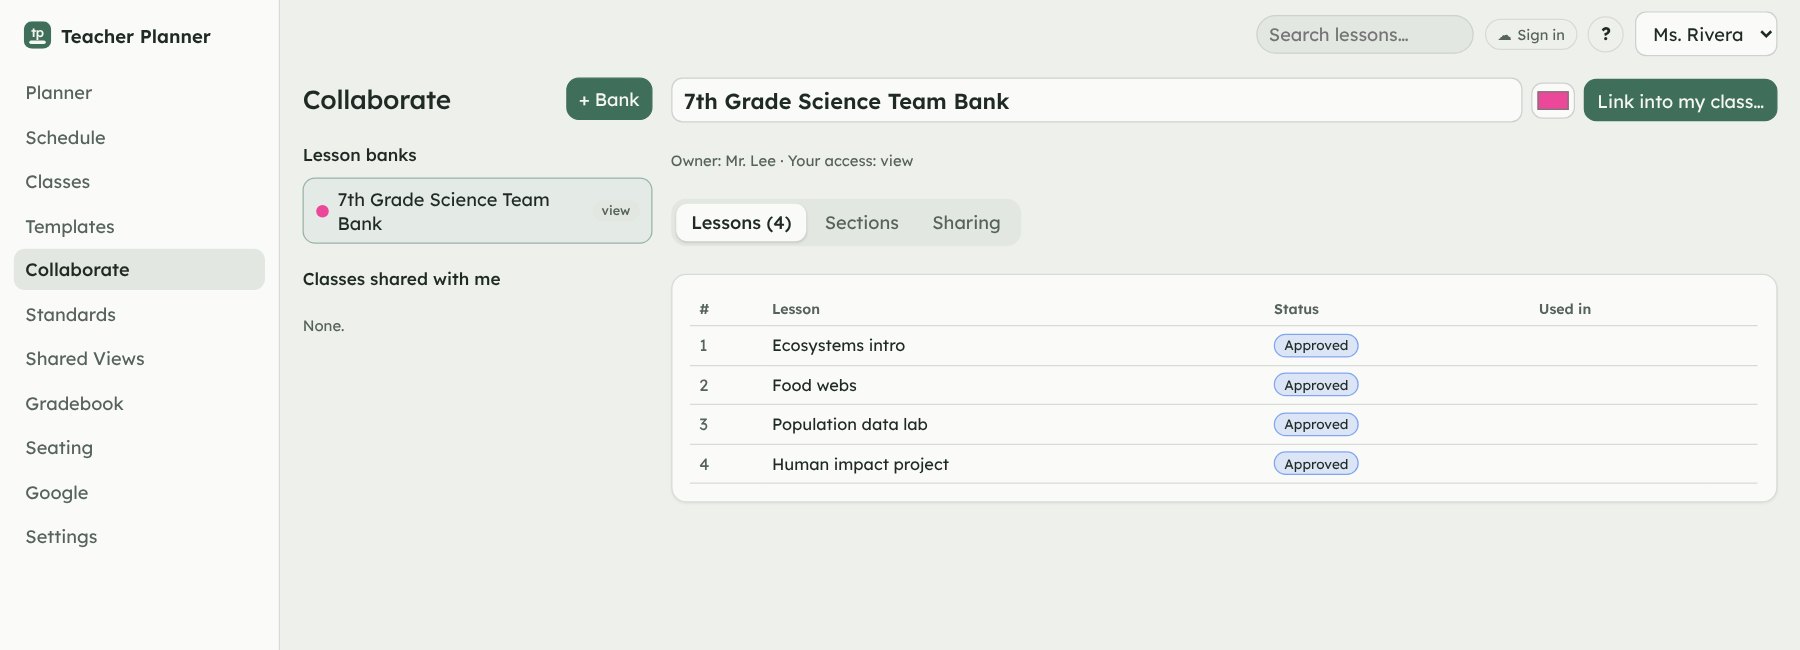Click the Ecosystems intro lesson row

[x=1223, y=346]
